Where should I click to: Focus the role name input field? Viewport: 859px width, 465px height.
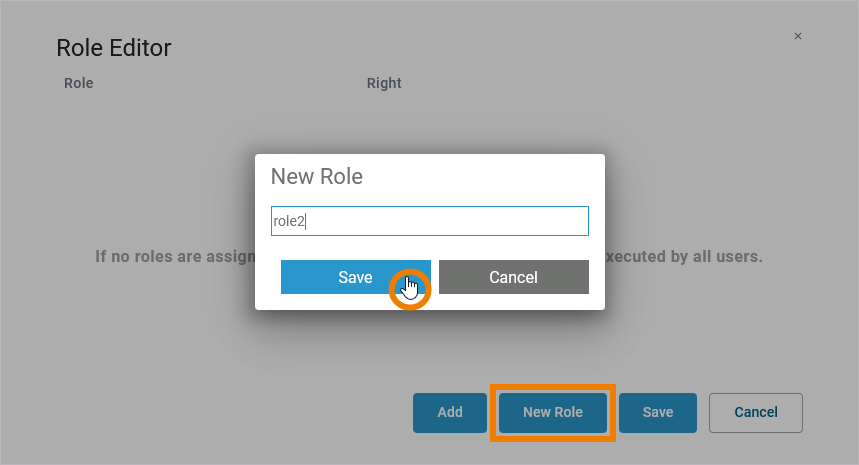pos(430,221)
